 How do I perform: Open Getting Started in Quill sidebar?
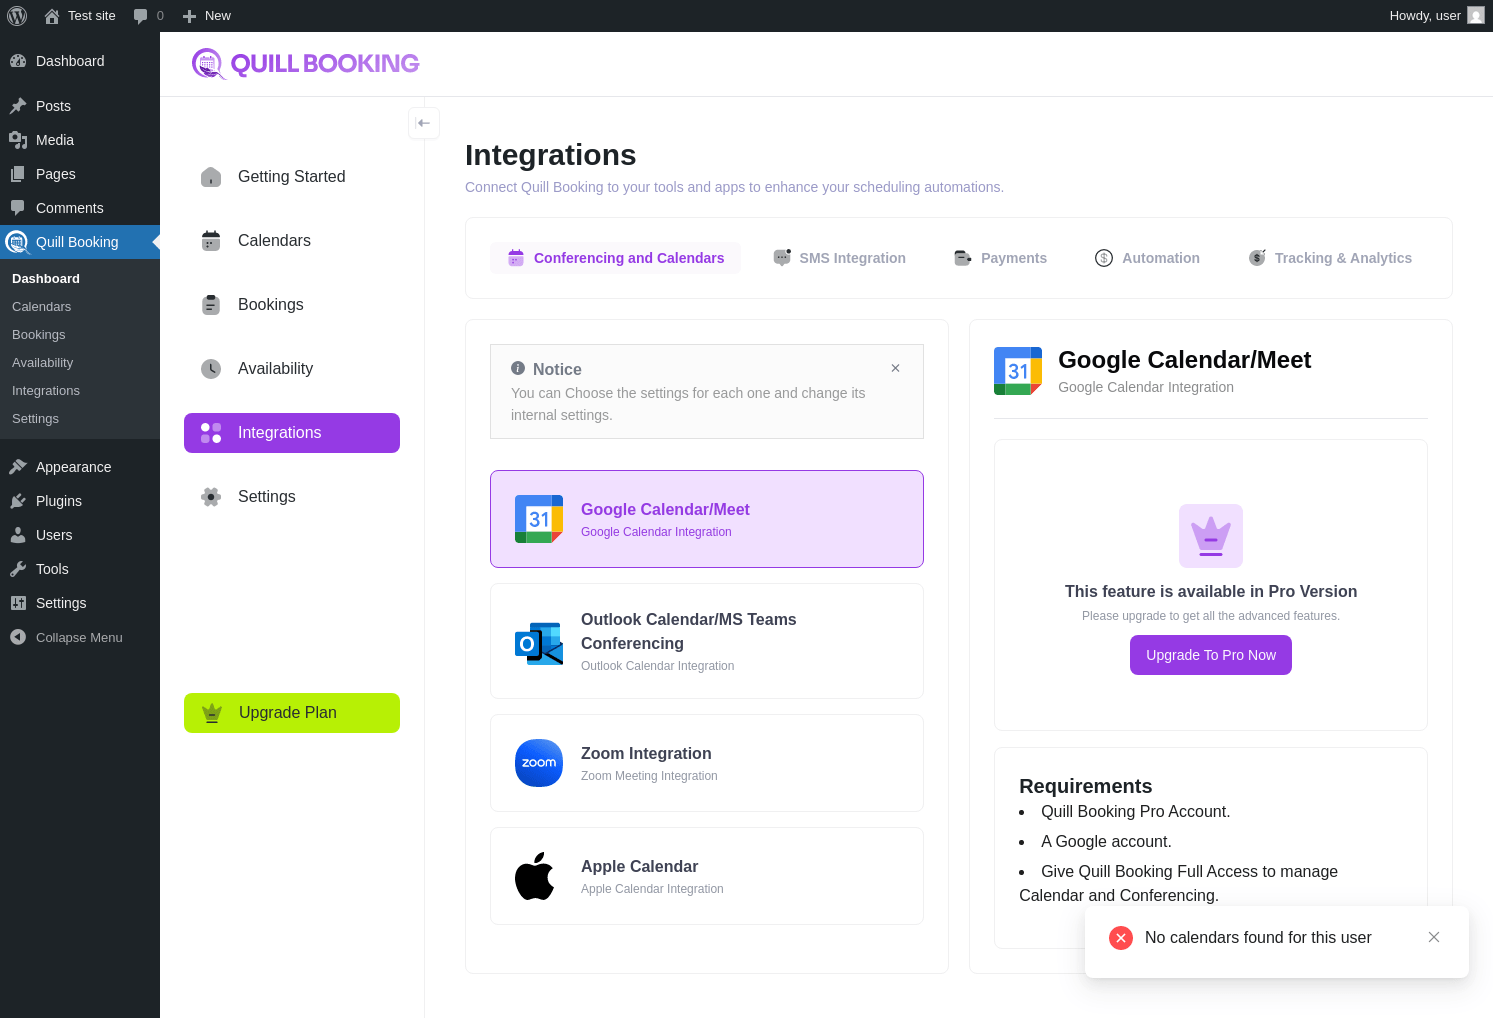pyautogui.click(x=291, y=177)
